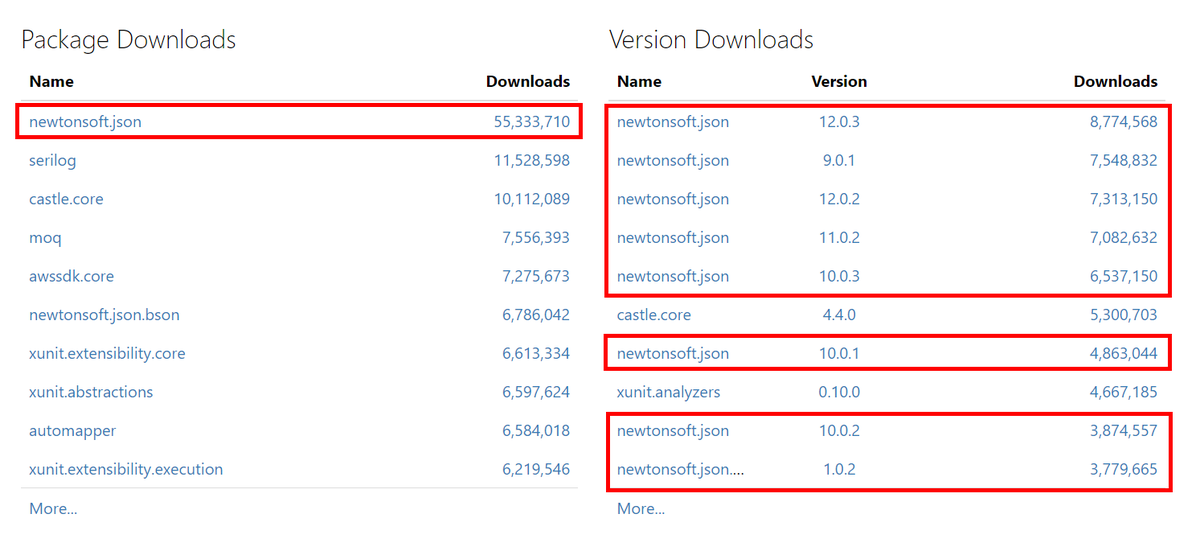
Task: Open the automapper package link
Action: click(x=72, y=431)
